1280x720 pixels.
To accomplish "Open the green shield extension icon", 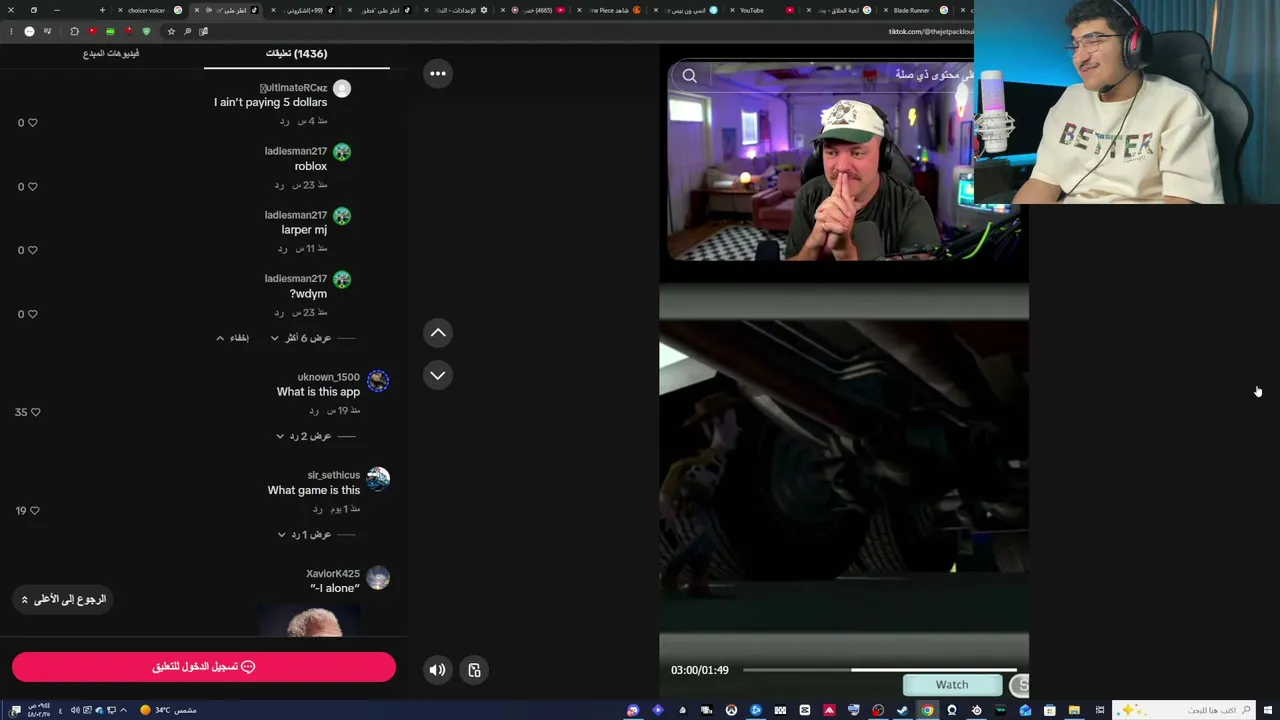I will (146, 31).
